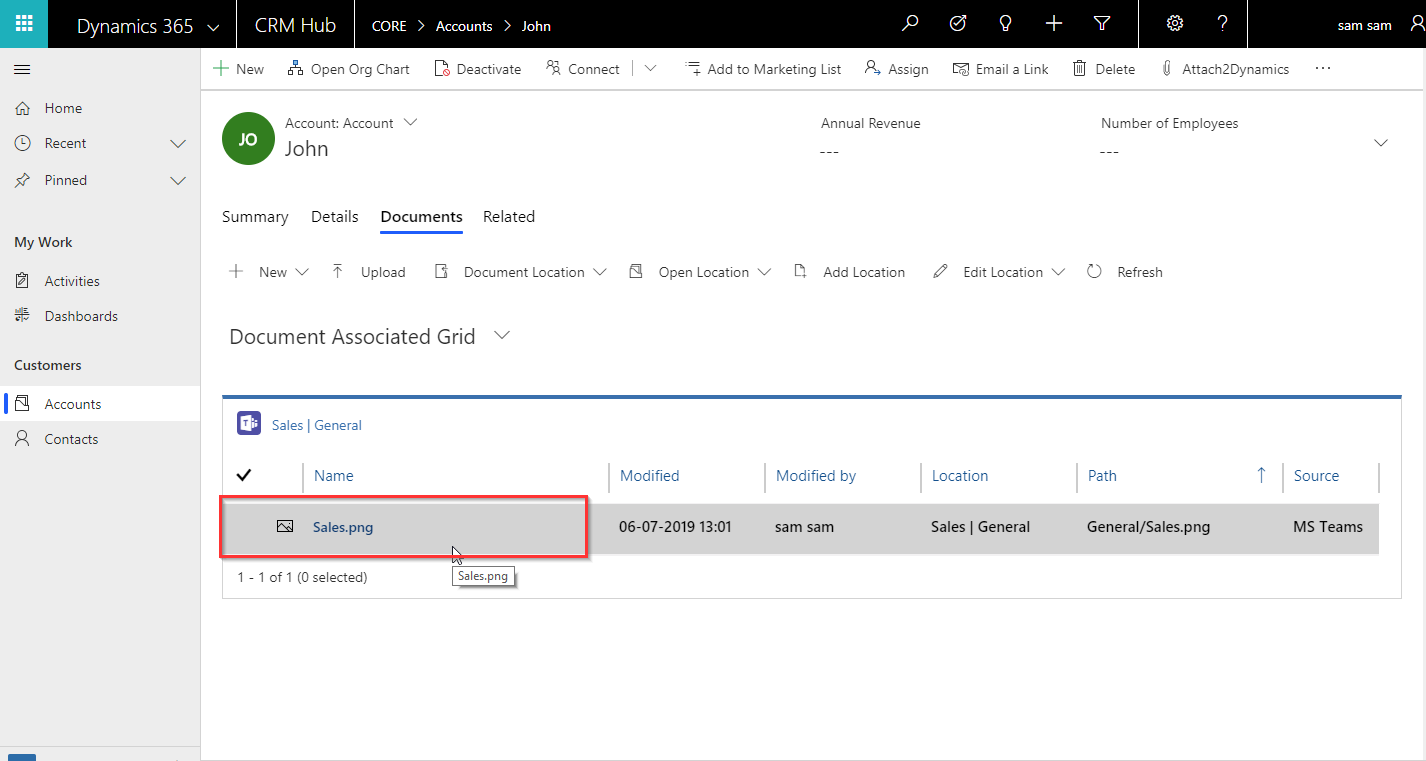1426x761 pixels.
Task: Open the more commands ellipsis
Action: pos(1323,69)
